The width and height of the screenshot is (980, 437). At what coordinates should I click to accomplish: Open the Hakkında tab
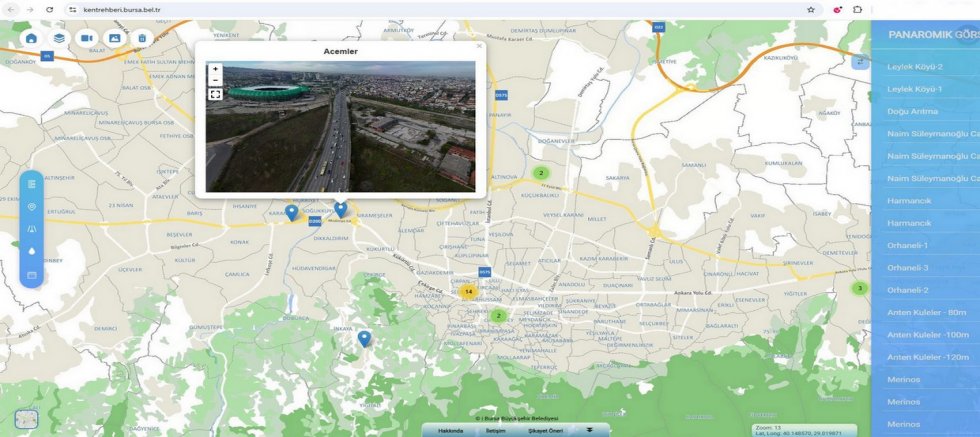(x=451, y=431)
